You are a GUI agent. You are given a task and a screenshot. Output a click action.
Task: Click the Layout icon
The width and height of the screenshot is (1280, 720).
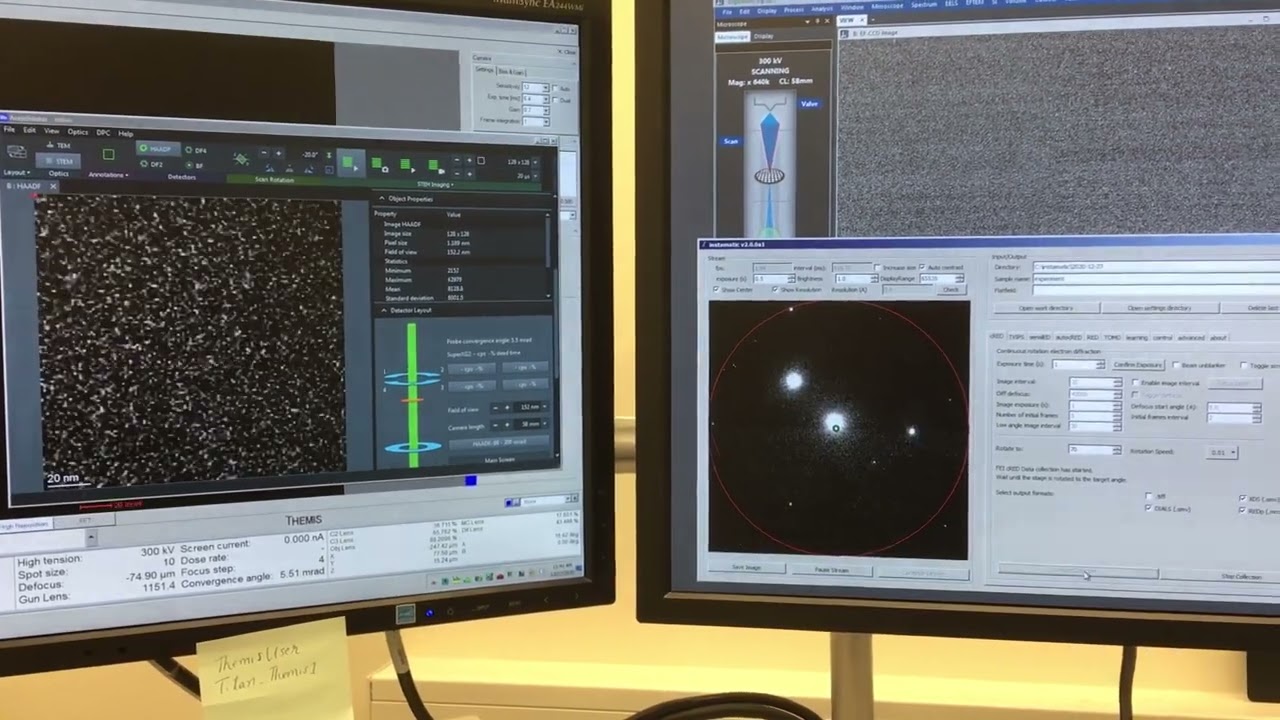17,151
